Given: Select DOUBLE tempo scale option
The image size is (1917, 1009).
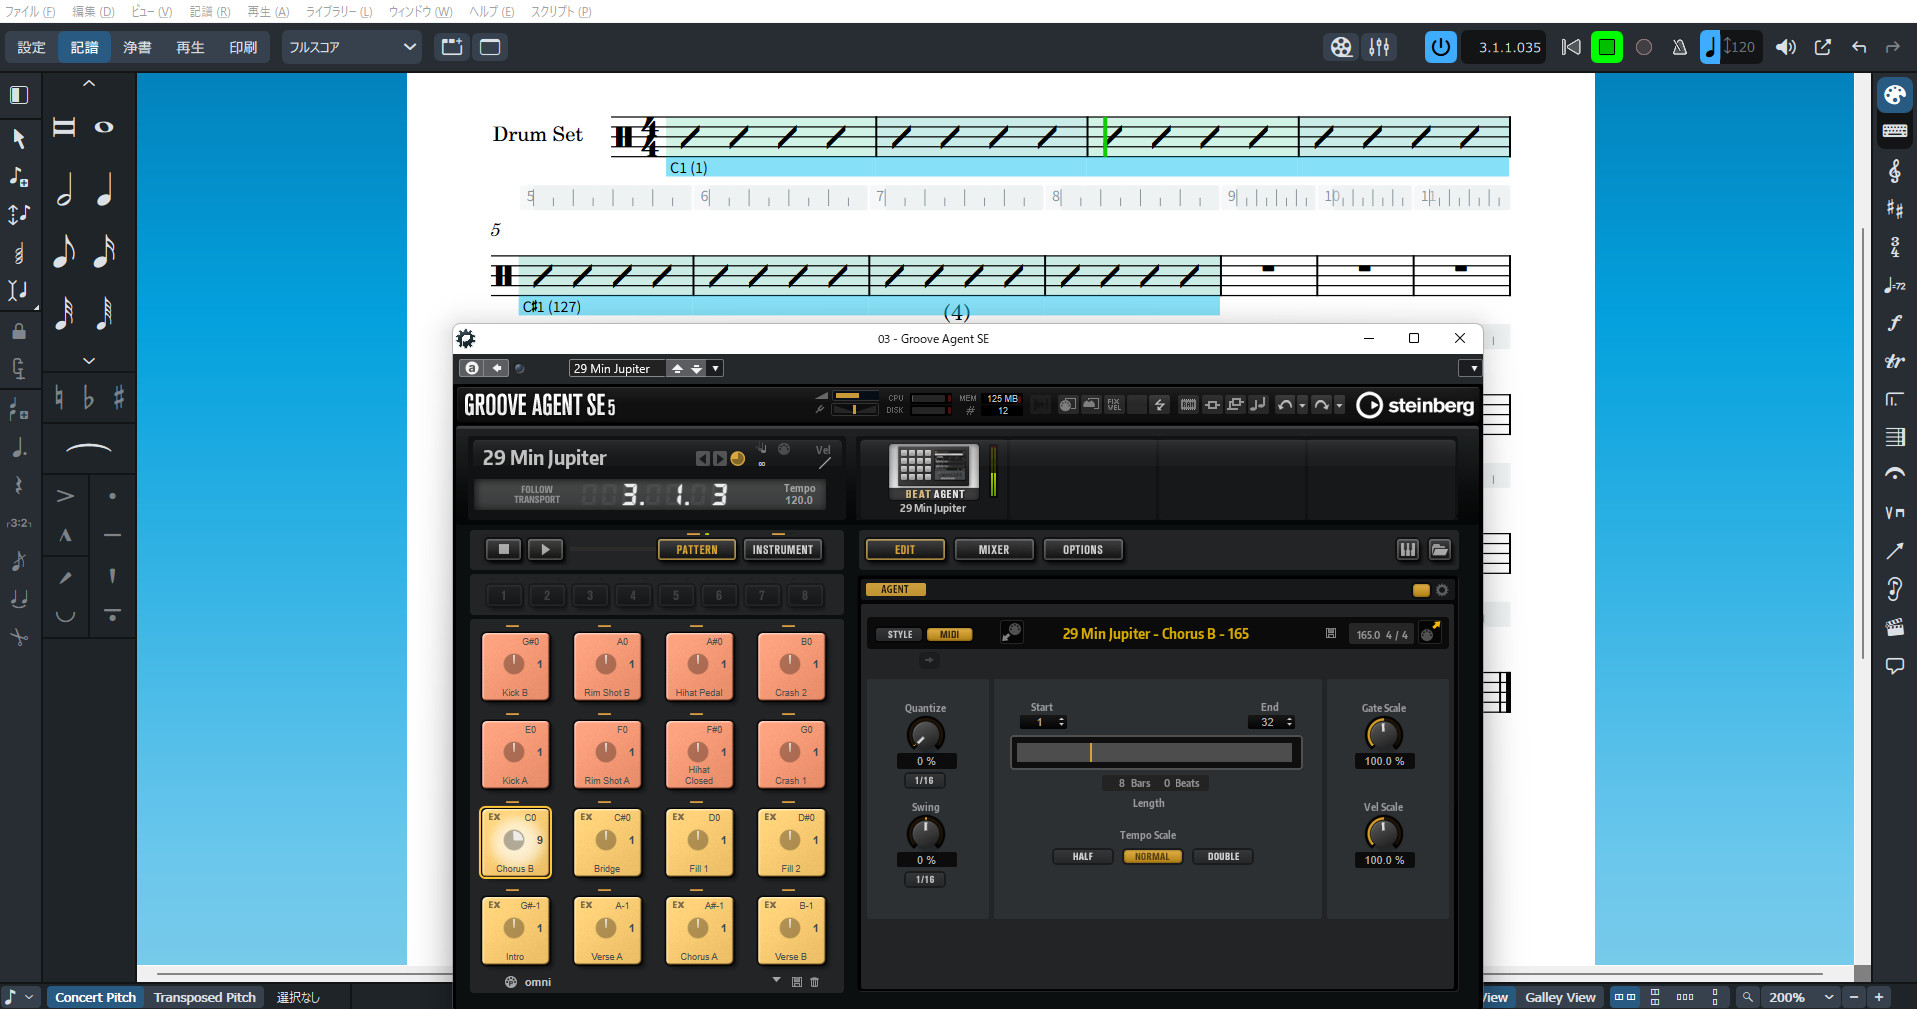Looking at the screenshot, I should [x=1223, y=857].
